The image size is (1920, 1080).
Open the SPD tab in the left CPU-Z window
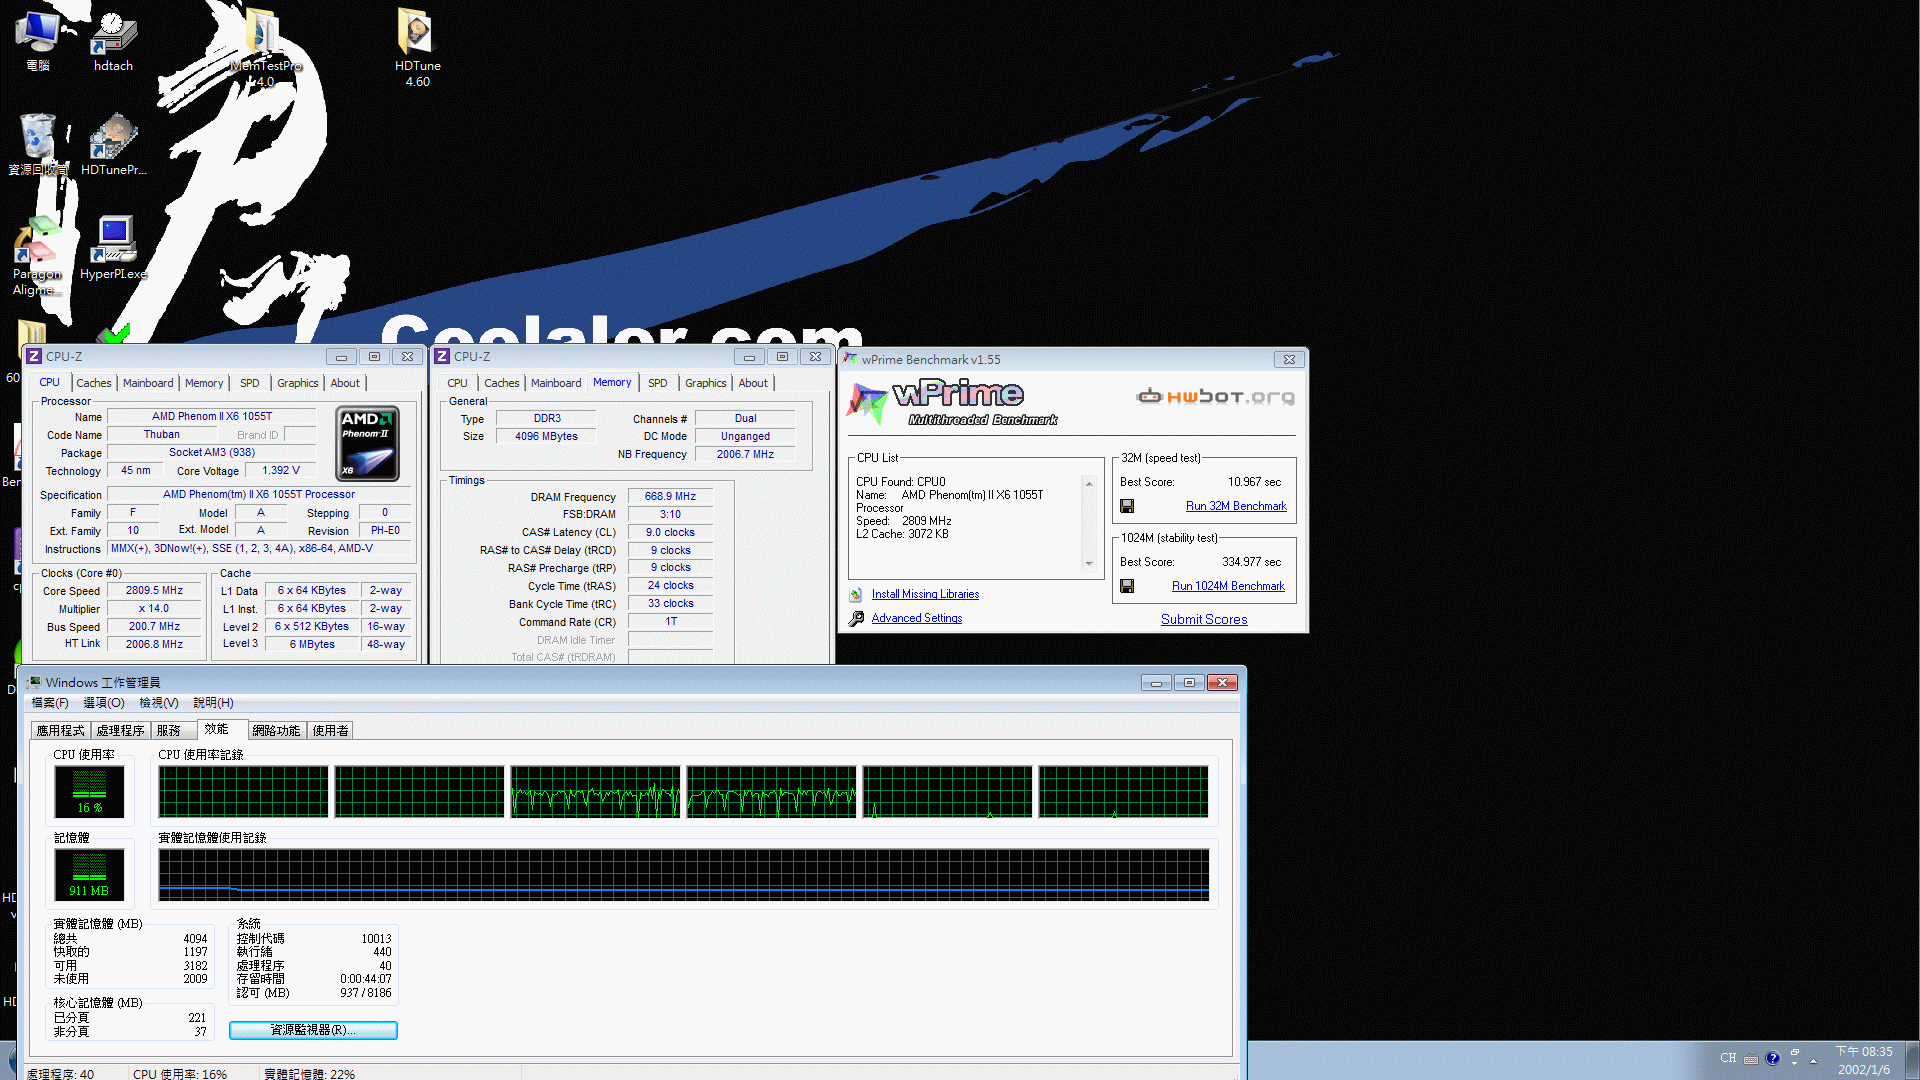pos(250,383)
